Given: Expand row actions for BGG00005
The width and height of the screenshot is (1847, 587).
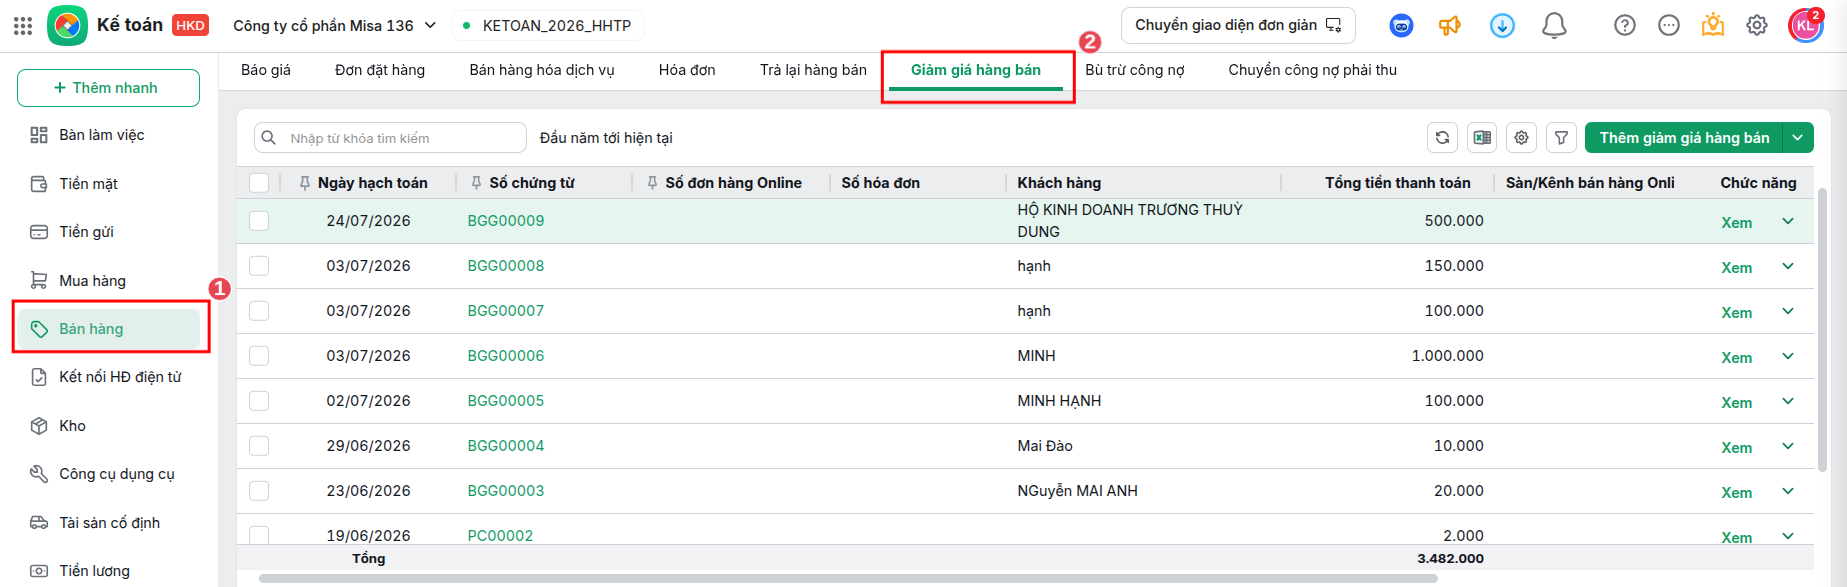Looking at the screenshot, I should pyautogui.click(x=1788, y=401).
